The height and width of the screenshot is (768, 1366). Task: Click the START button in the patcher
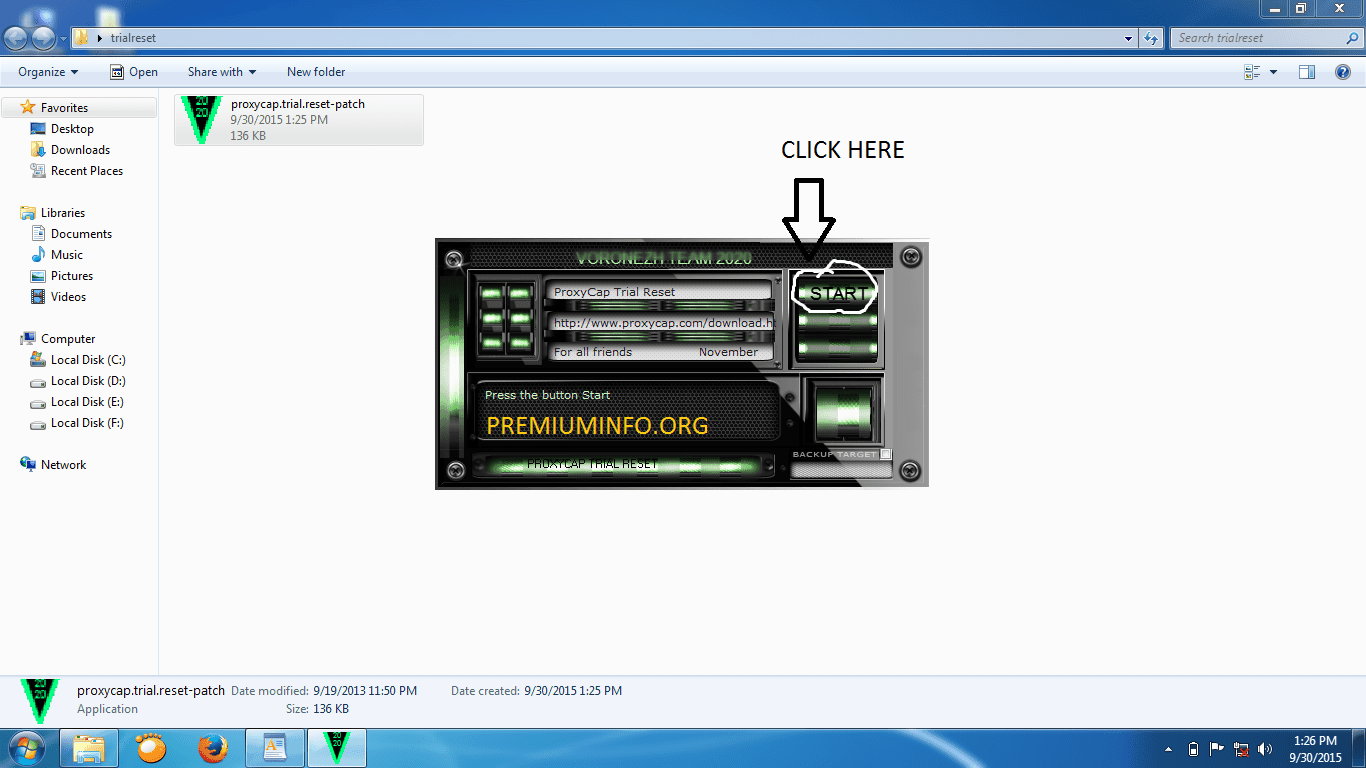[837, 293]
